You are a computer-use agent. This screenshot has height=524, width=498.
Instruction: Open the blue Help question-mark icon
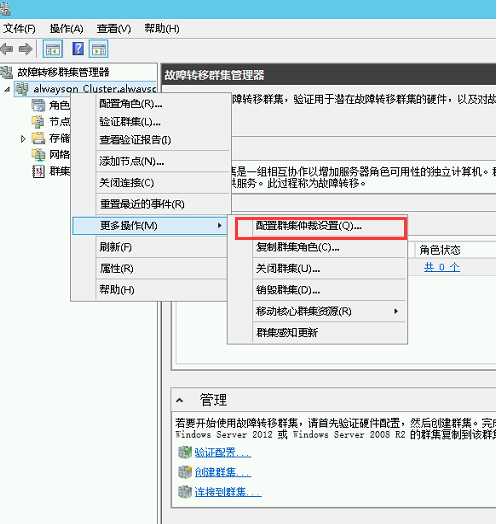point(78,49)
